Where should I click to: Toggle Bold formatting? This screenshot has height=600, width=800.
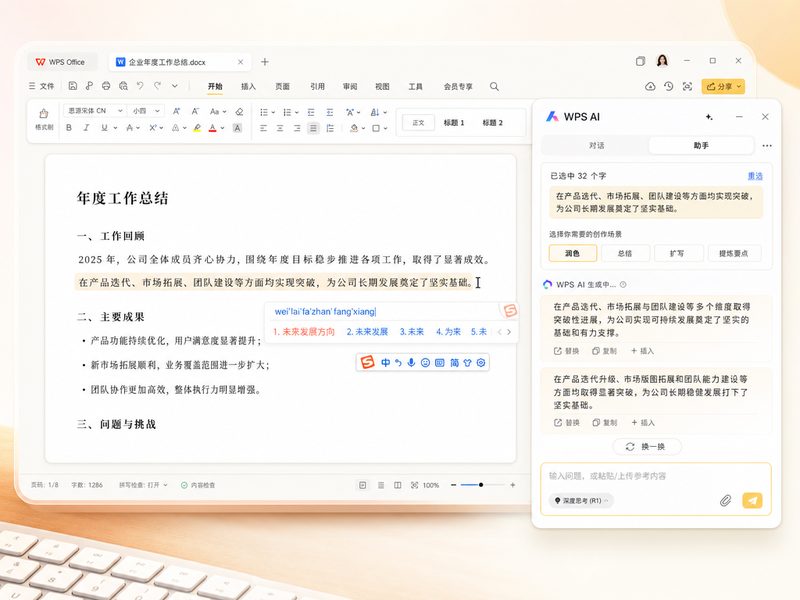pos(69,128)
